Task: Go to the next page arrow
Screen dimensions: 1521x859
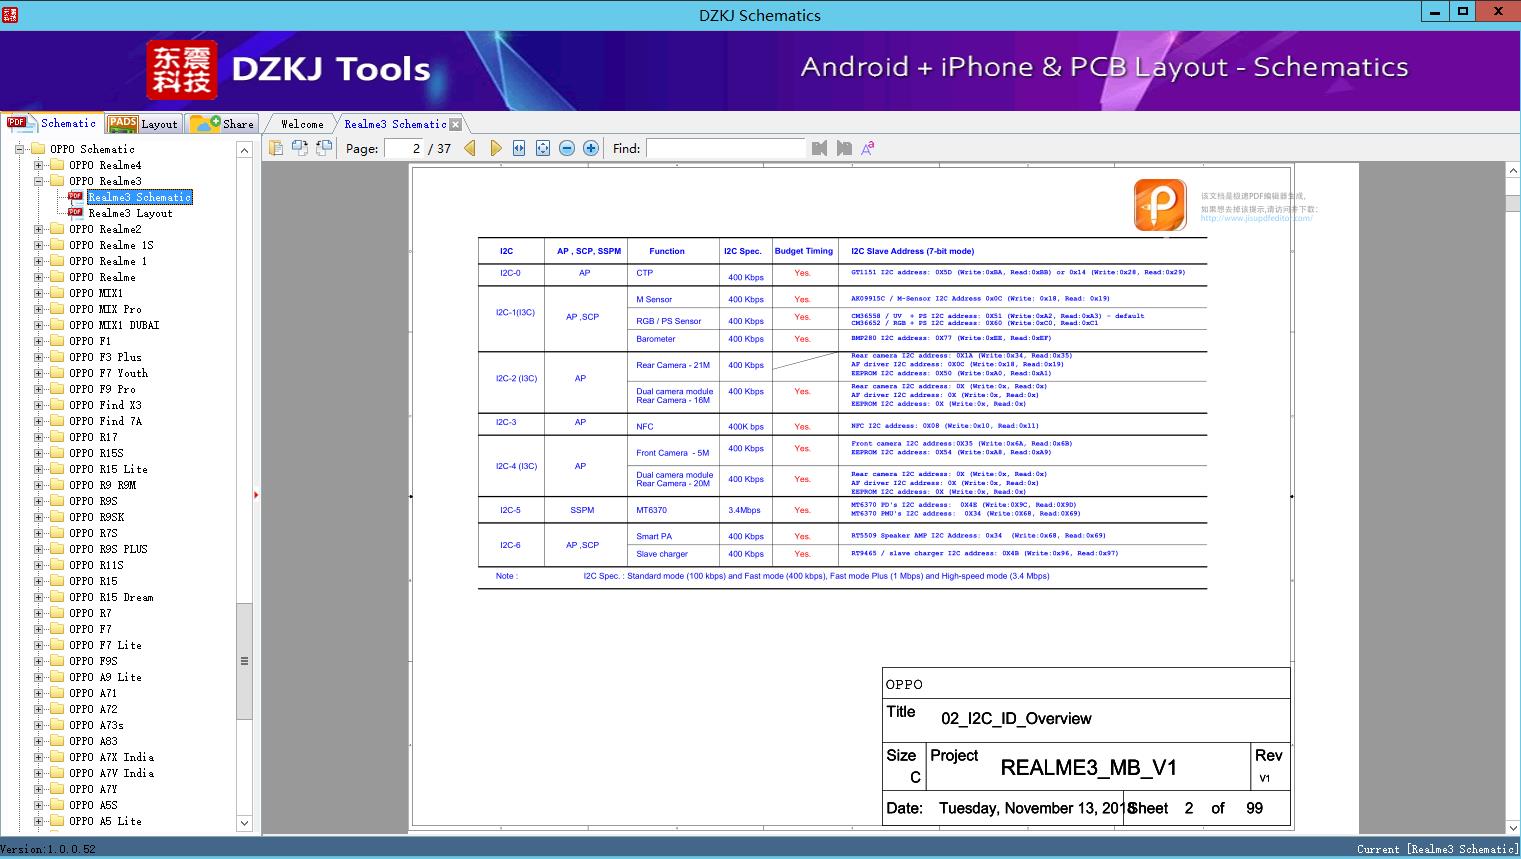Action: click(x=495, y=148)
